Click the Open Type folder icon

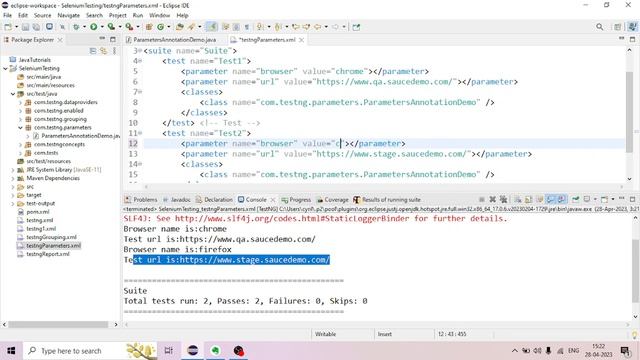click(x=180, y=27)
